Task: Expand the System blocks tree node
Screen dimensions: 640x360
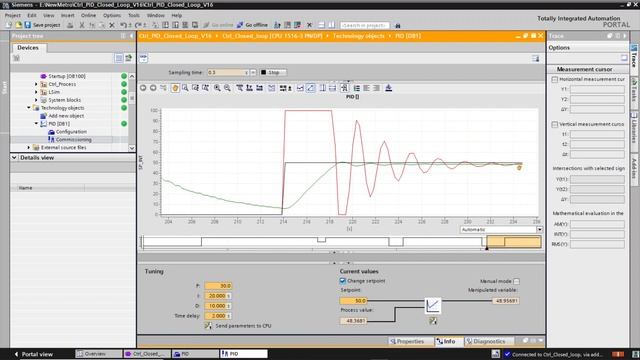Action: [x=36, y=100]
